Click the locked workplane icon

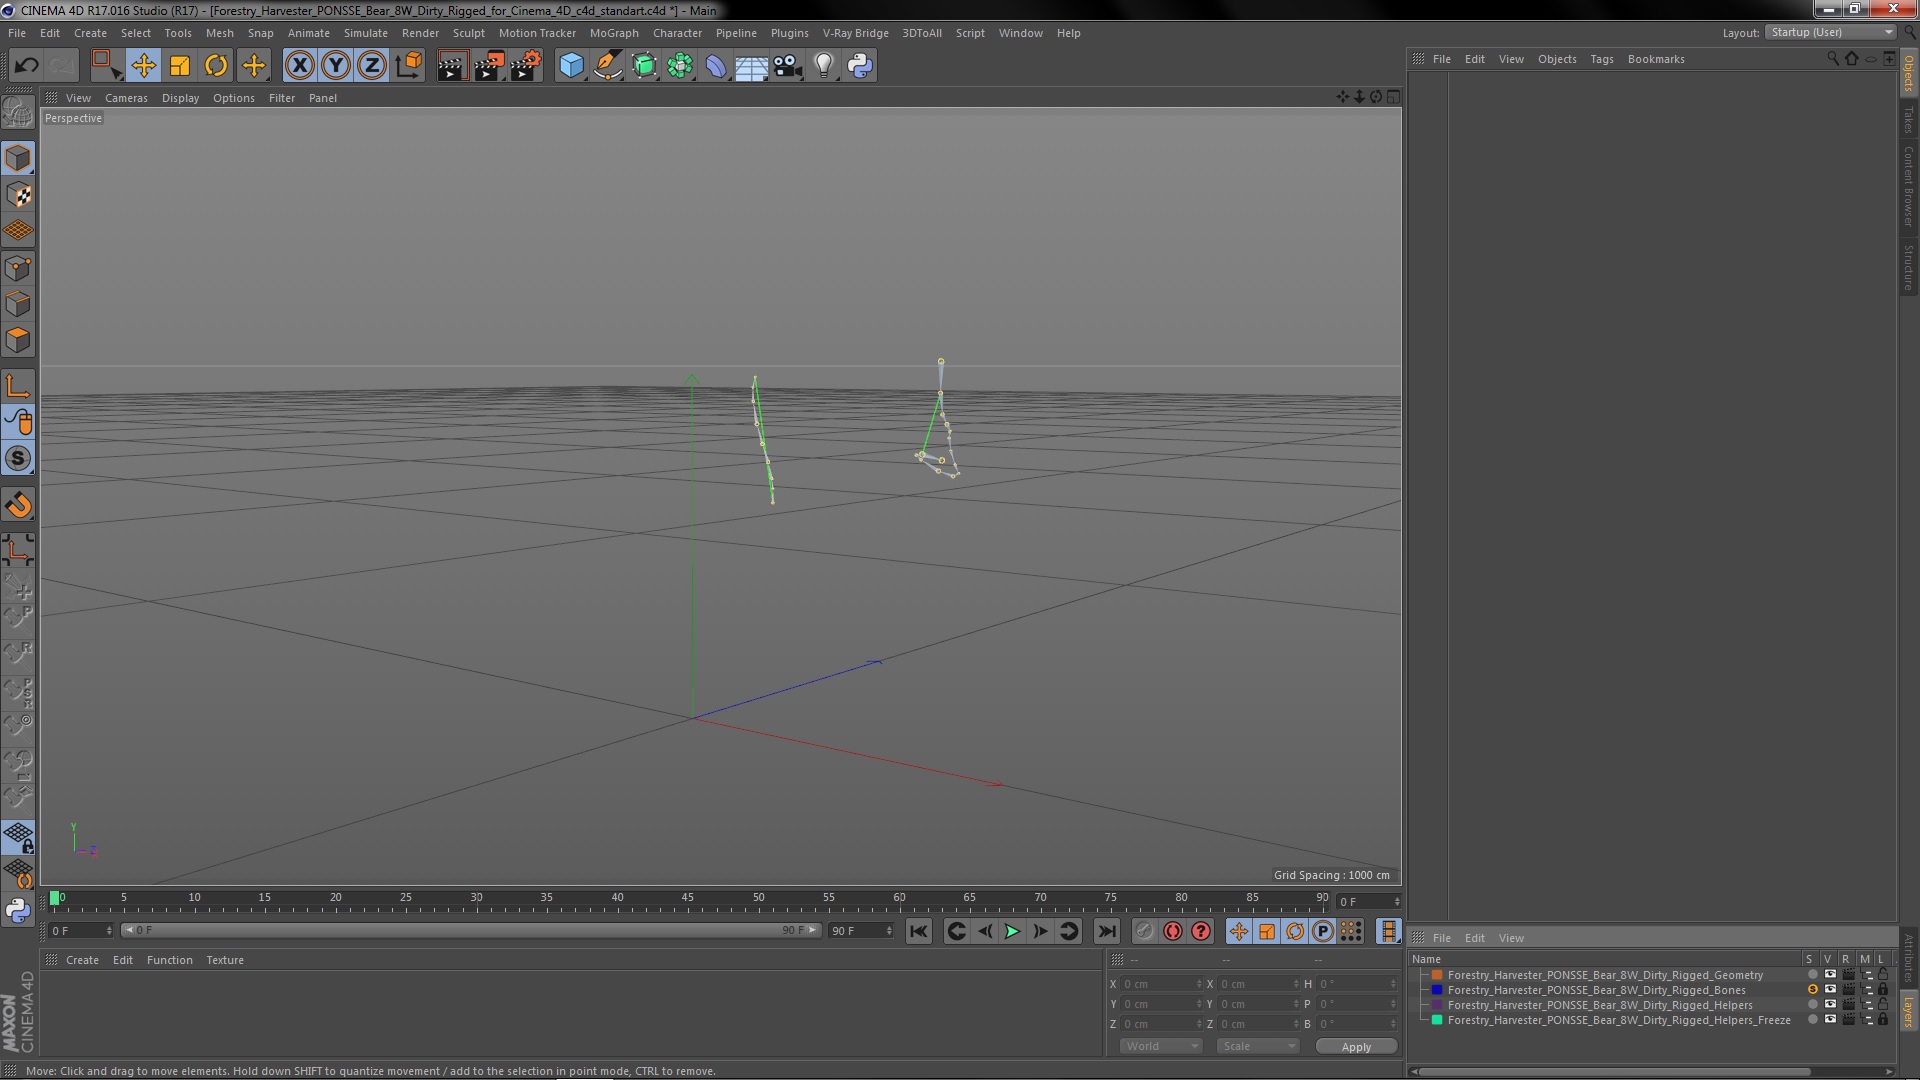pos(18,837)
